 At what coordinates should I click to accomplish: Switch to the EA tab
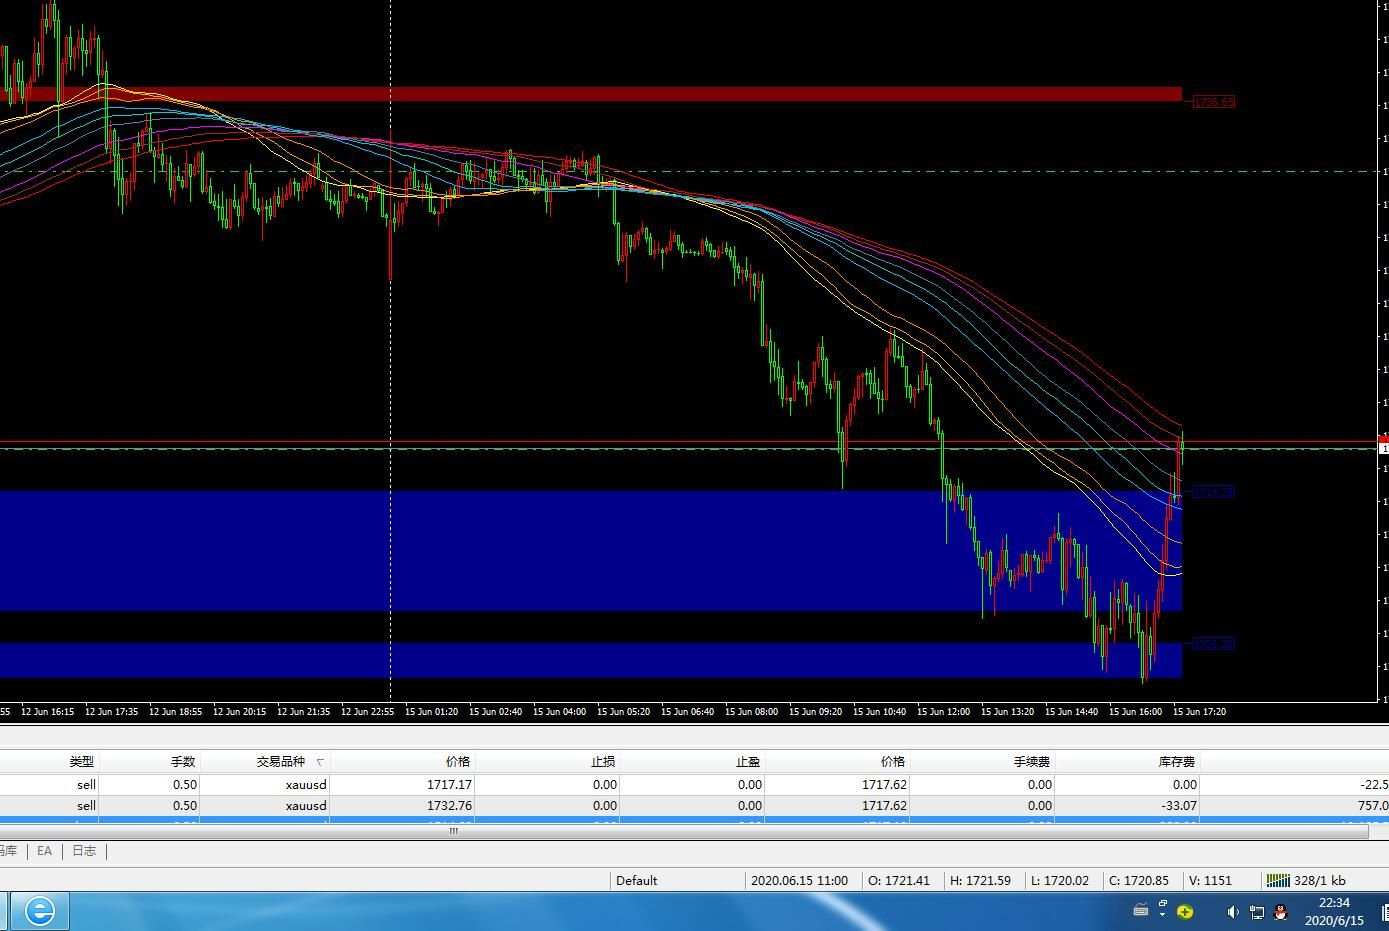44,851
